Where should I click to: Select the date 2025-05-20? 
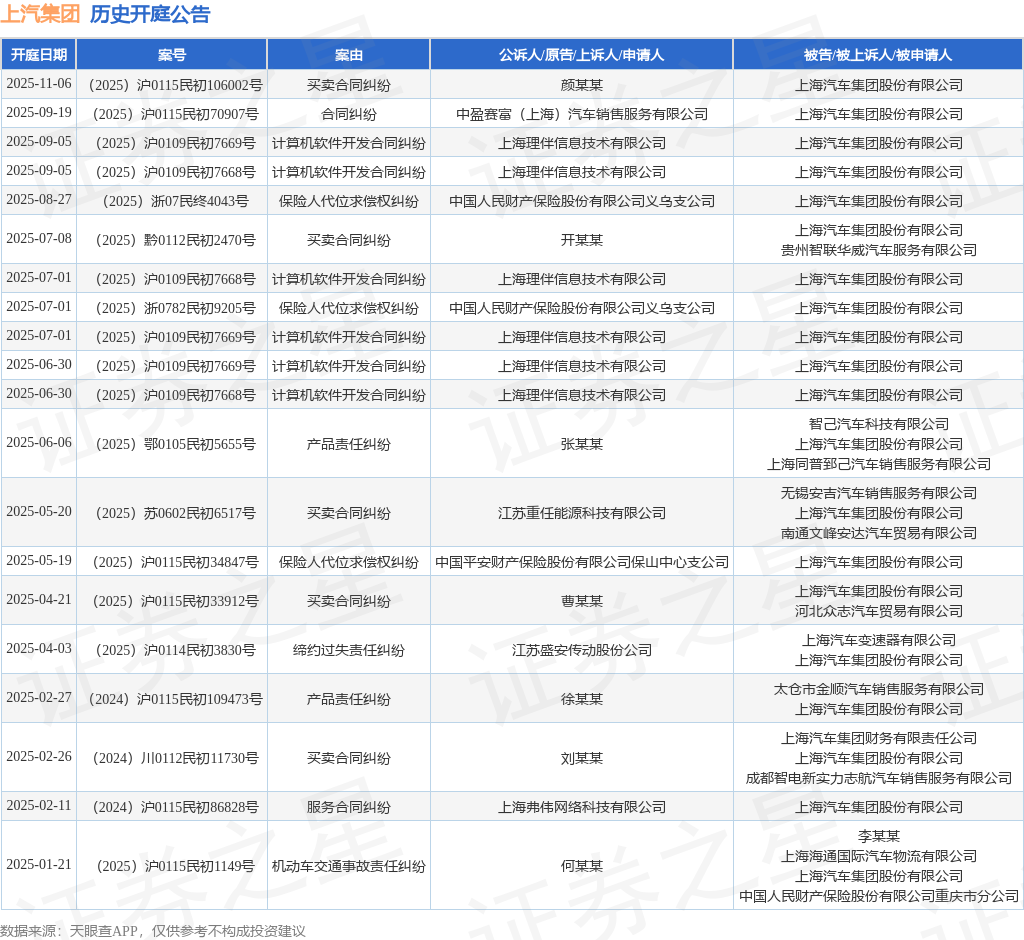(x=39, y=511)
